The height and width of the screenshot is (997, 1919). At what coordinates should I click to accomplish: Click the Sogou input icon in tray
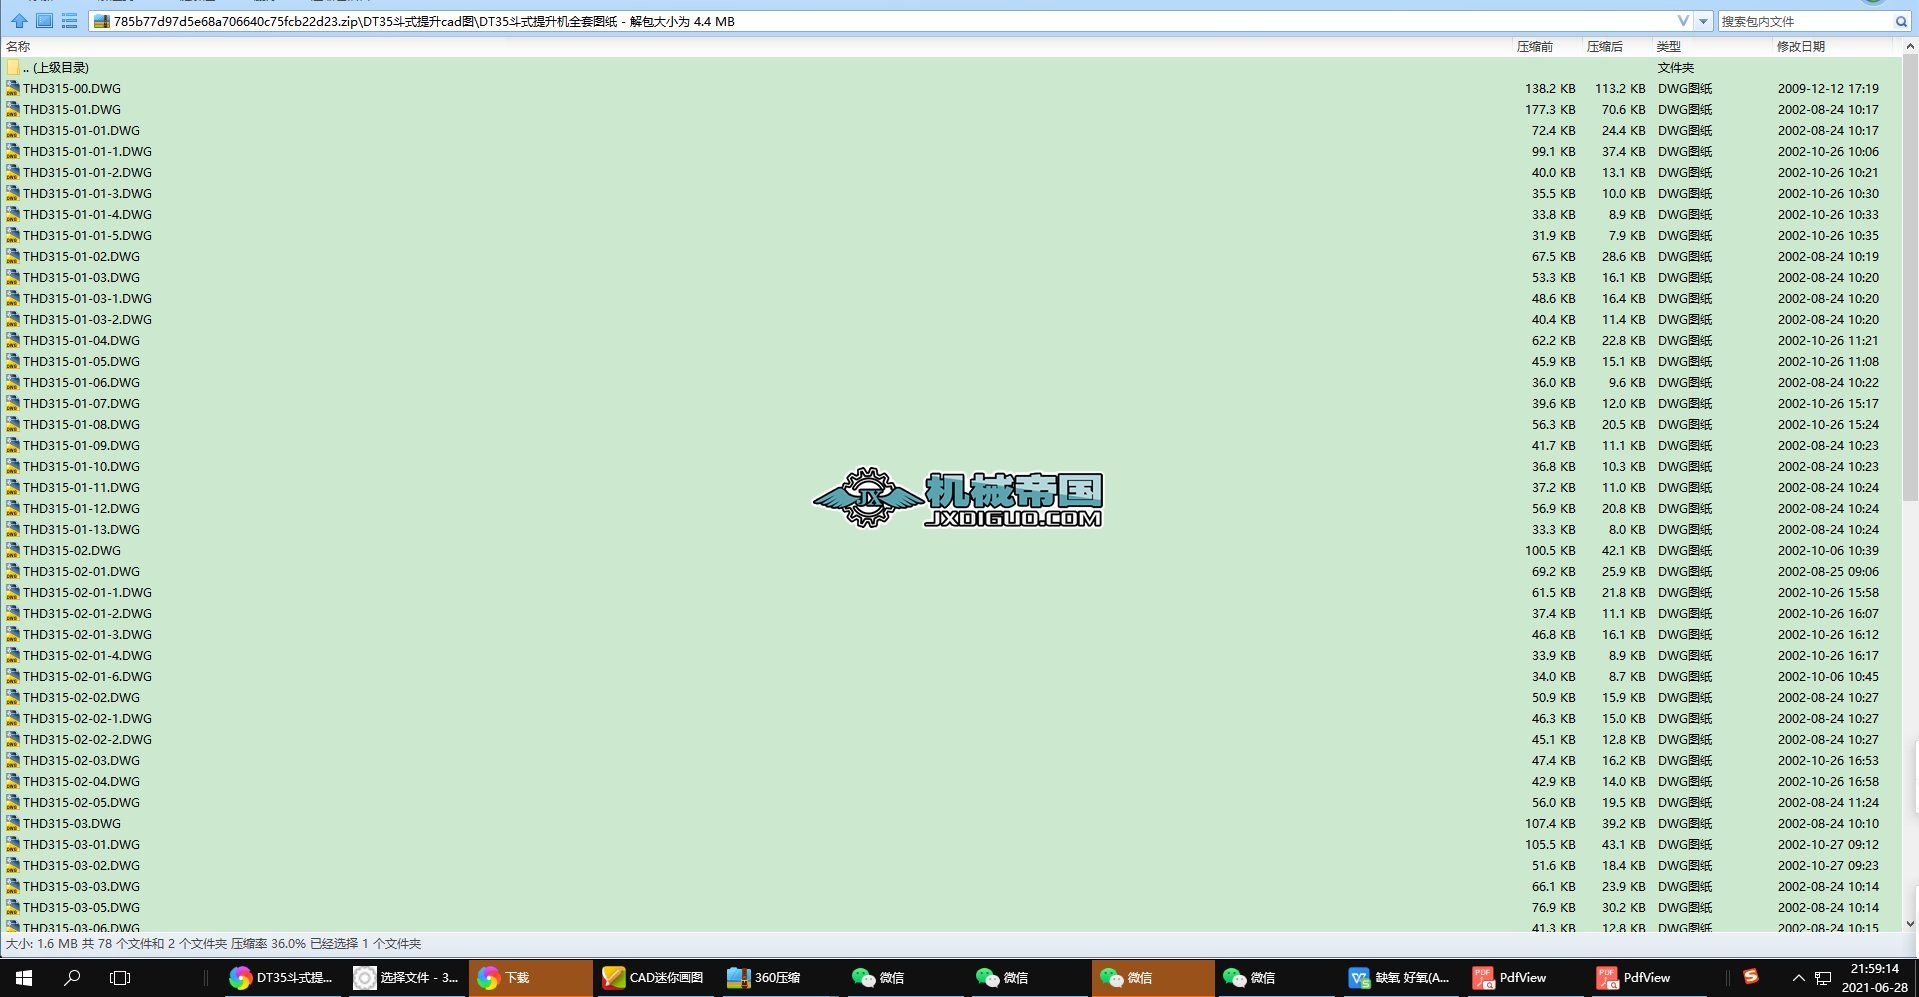click(x=1751, y=978)
